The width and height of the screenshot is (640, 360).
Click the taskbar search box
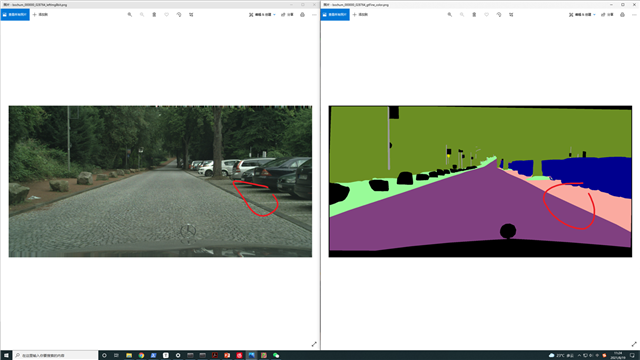tap(56, 356)
